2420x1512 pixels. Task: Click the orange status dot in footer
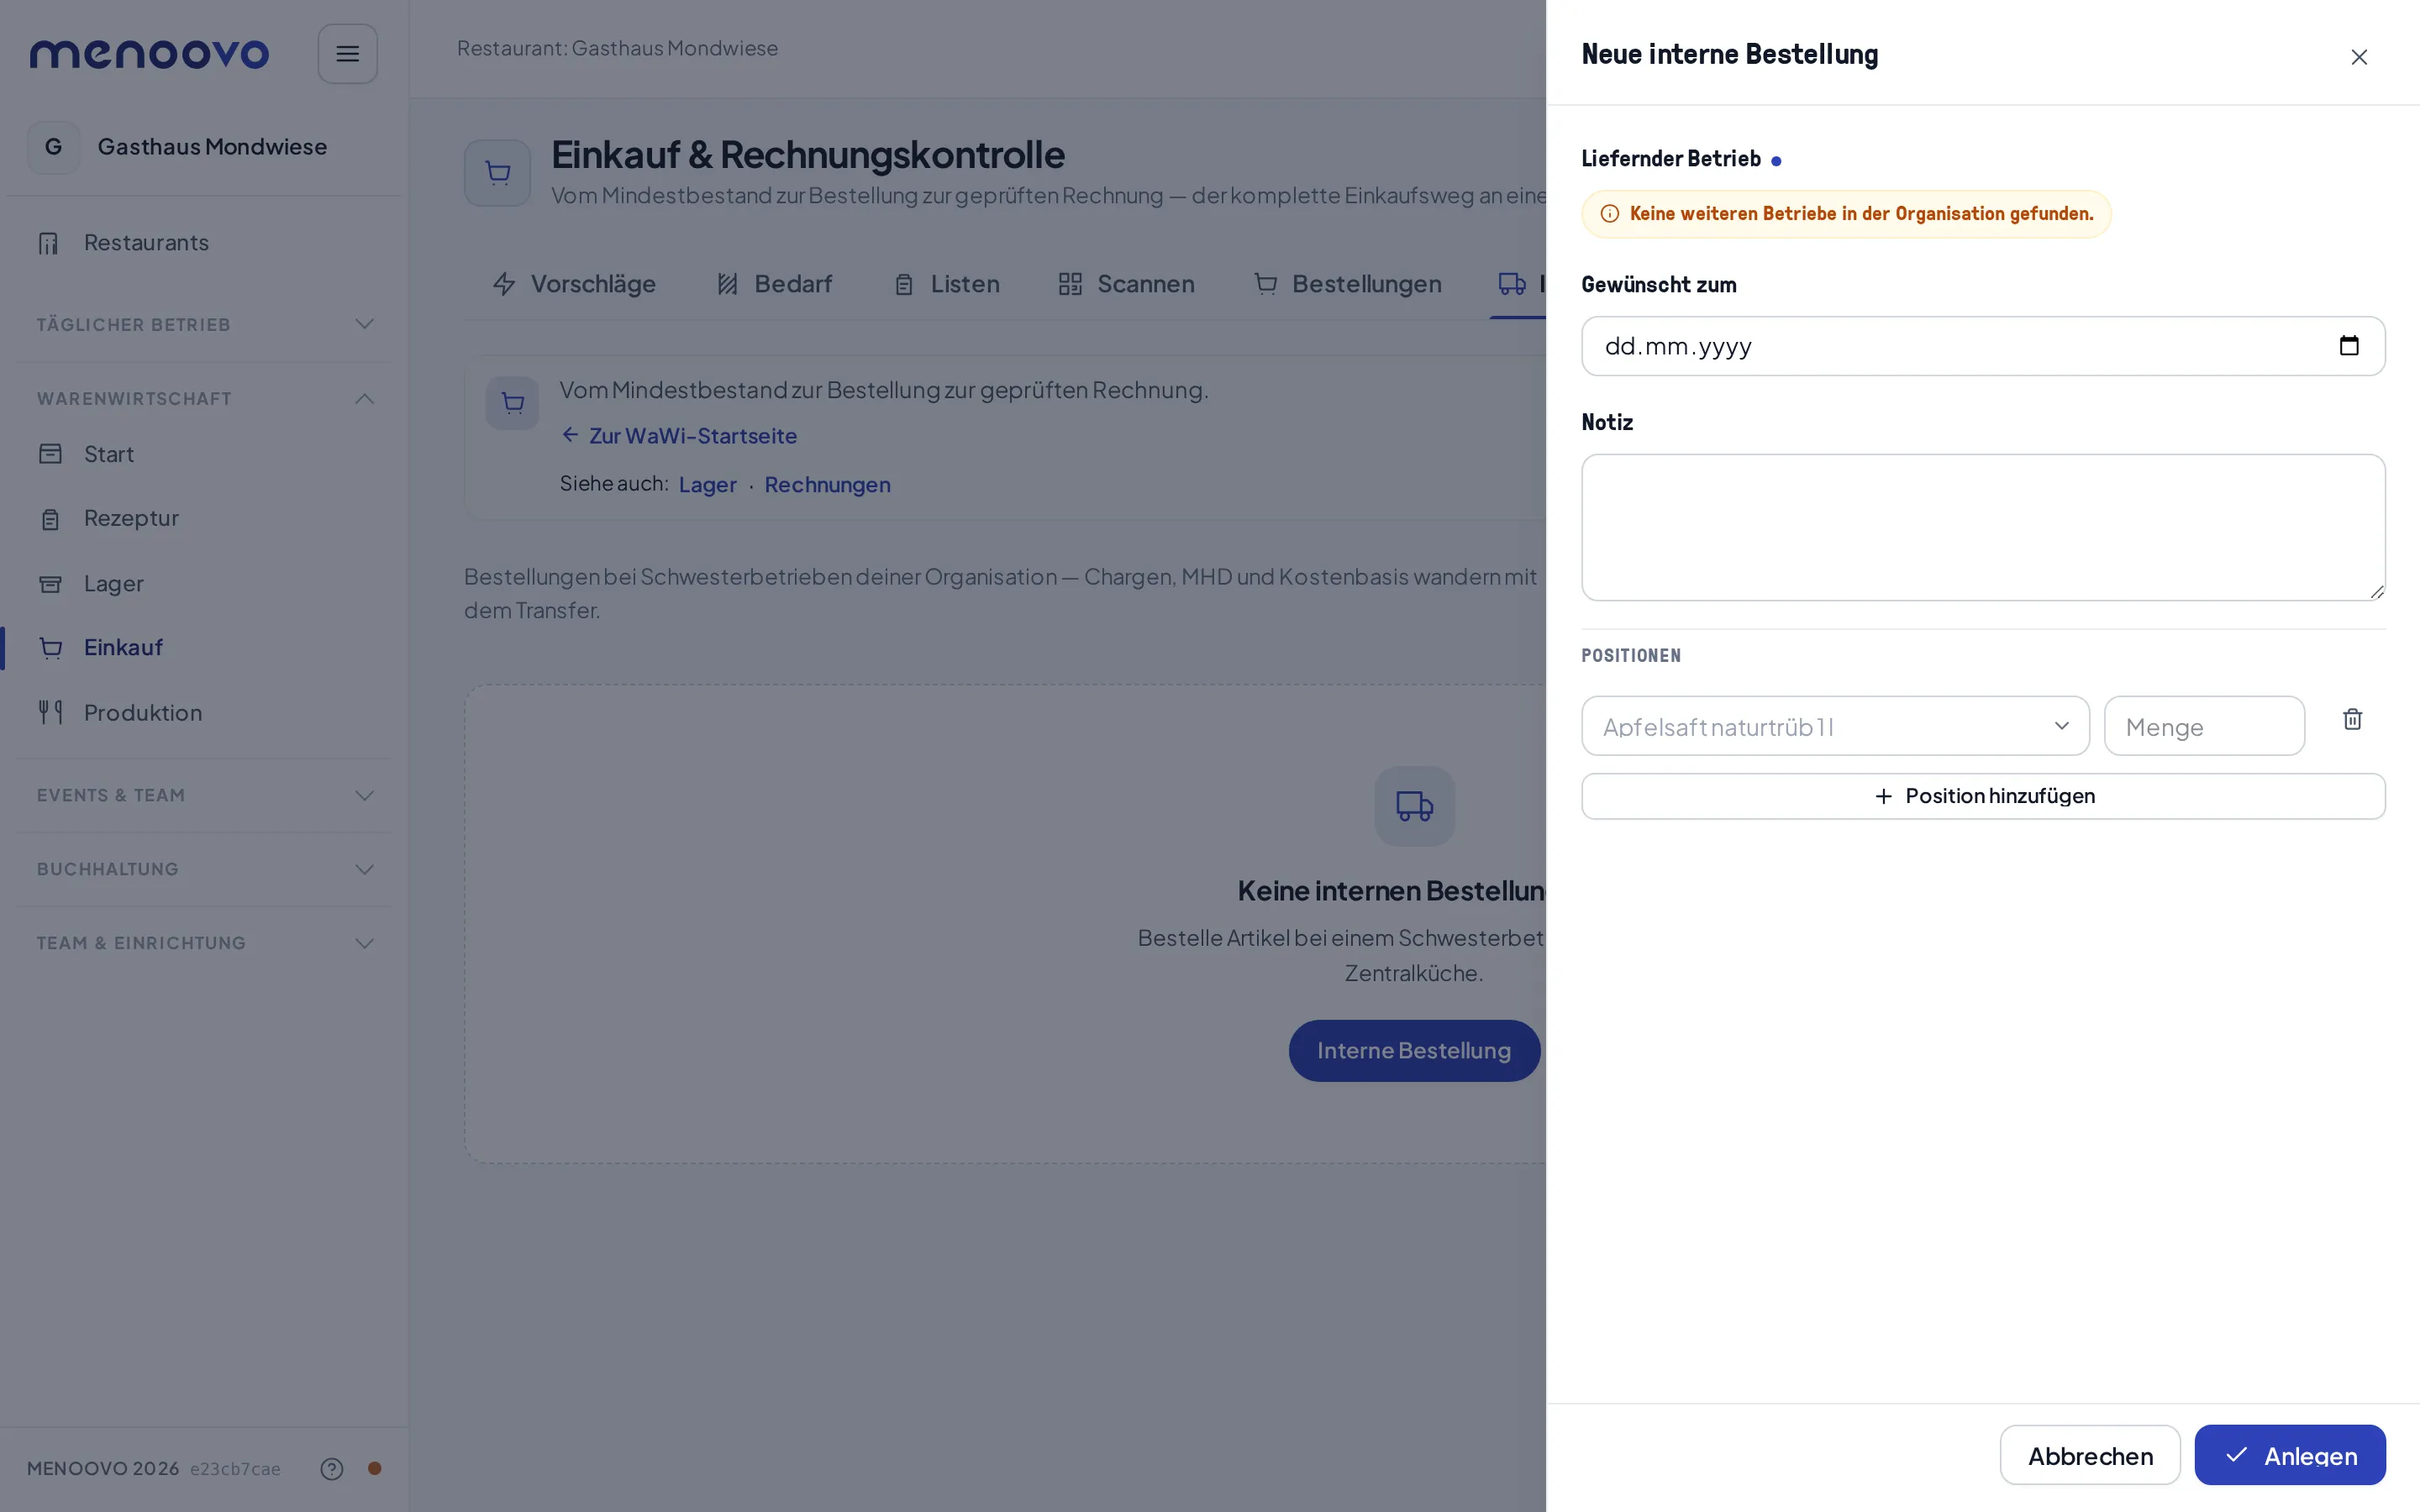(375, 1468)
